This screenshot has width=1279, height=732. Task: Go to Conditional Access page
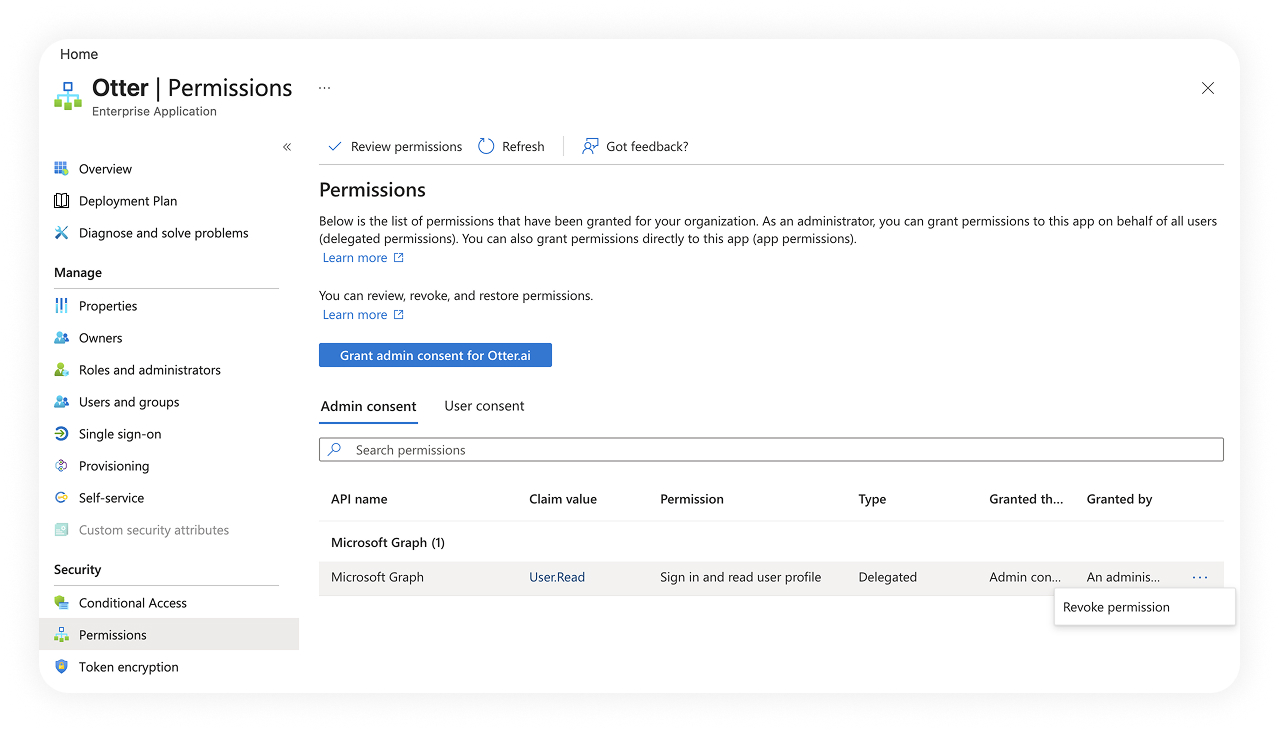[132, 603]
